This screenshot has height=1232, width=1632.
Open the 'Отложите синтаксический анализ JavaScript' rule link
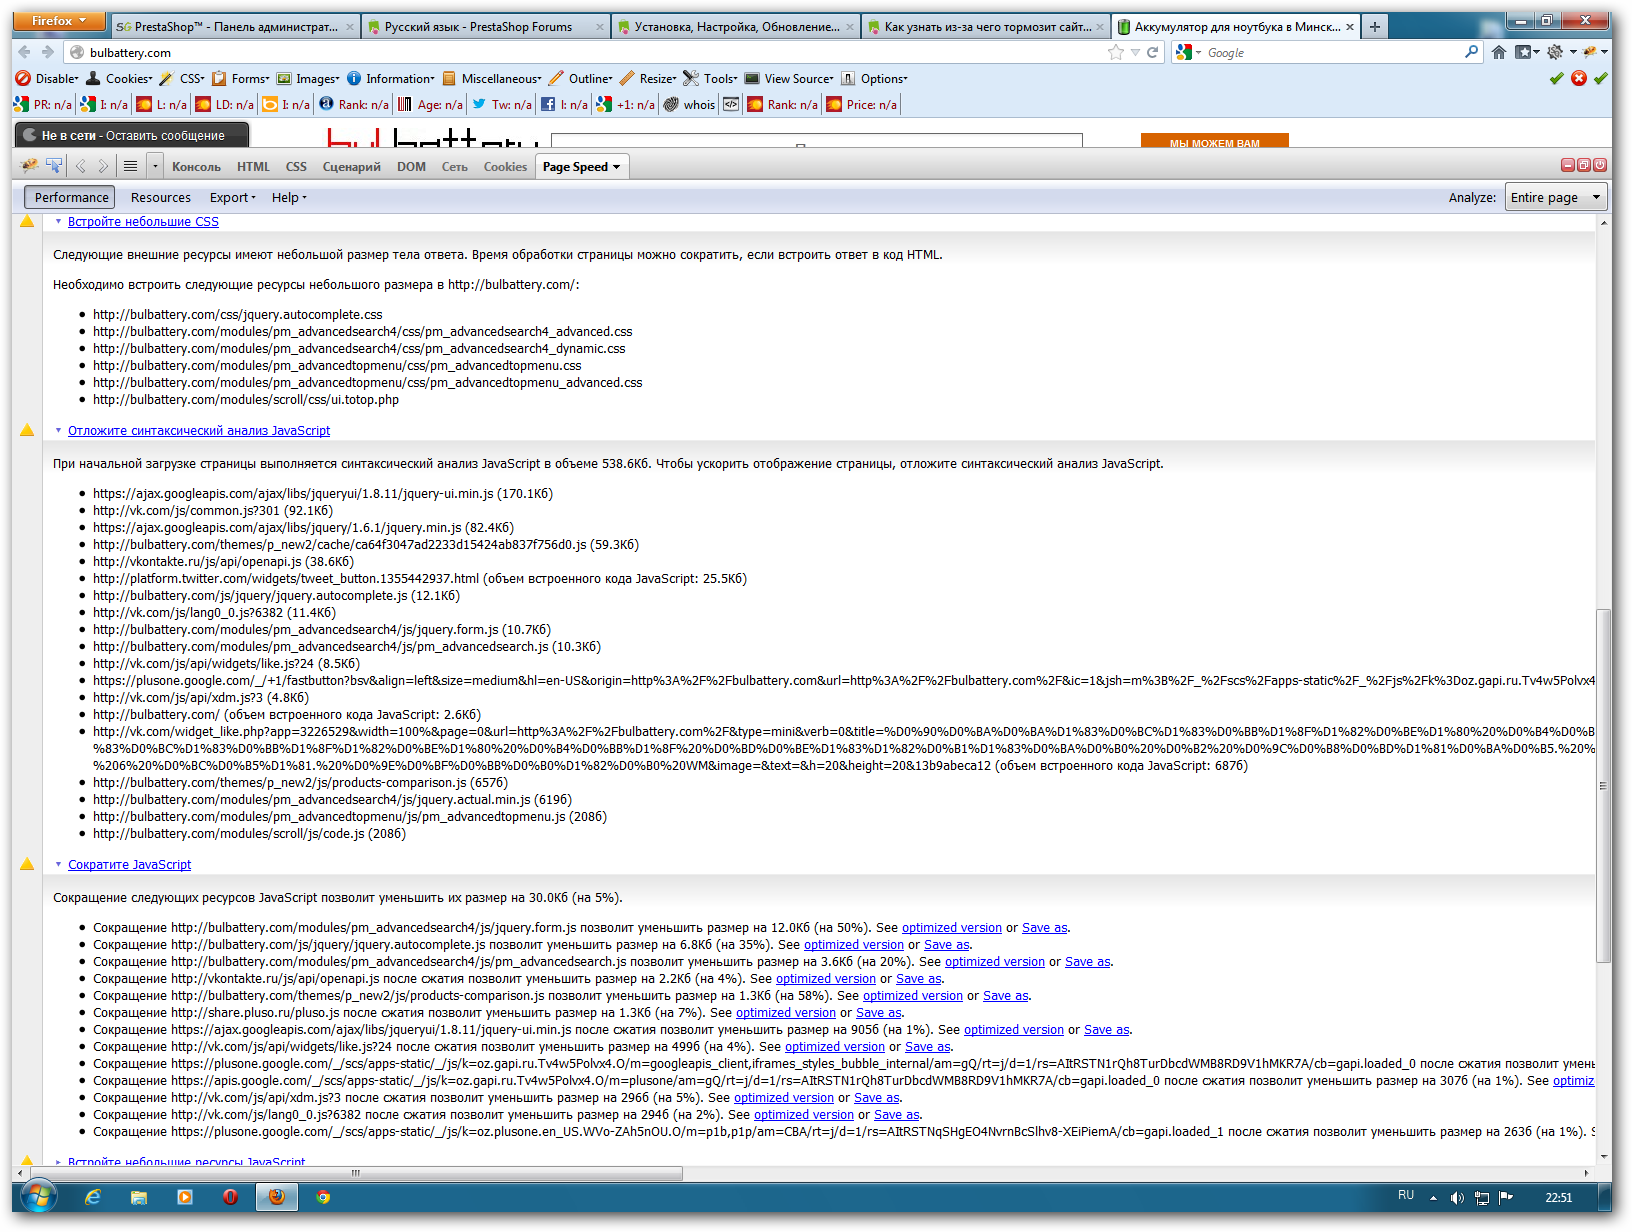click(x=199, y=431)
